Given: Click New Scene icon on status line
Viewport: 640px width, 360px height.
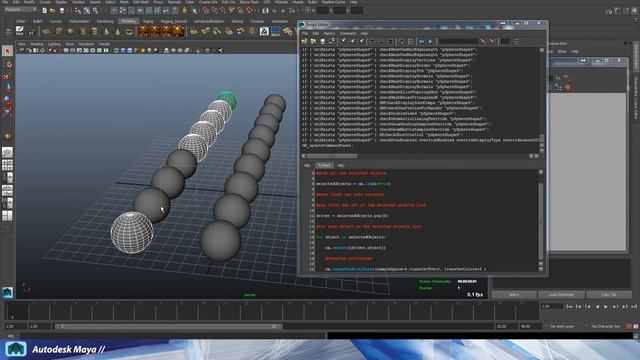Looking at the screenshot, I should 44,11.
